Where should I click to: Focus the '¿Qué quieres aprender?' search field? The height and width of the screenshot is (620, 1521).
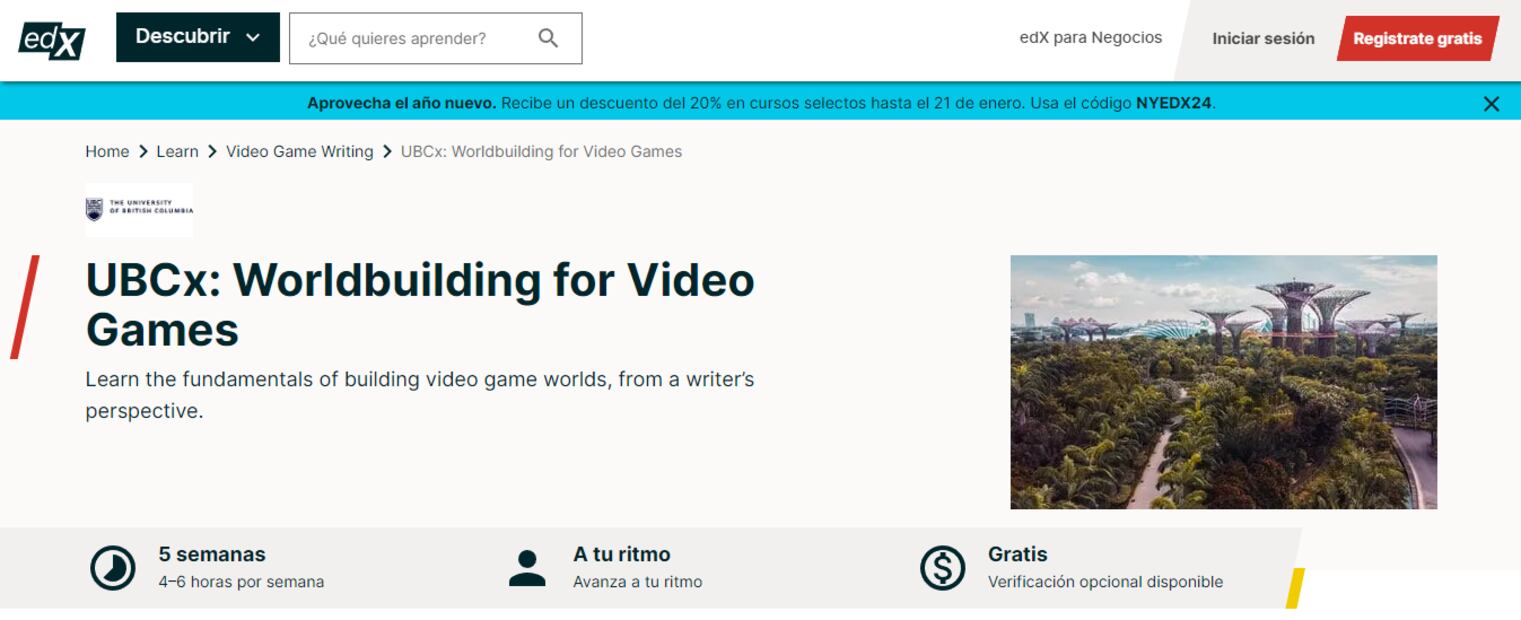point(415,39)
